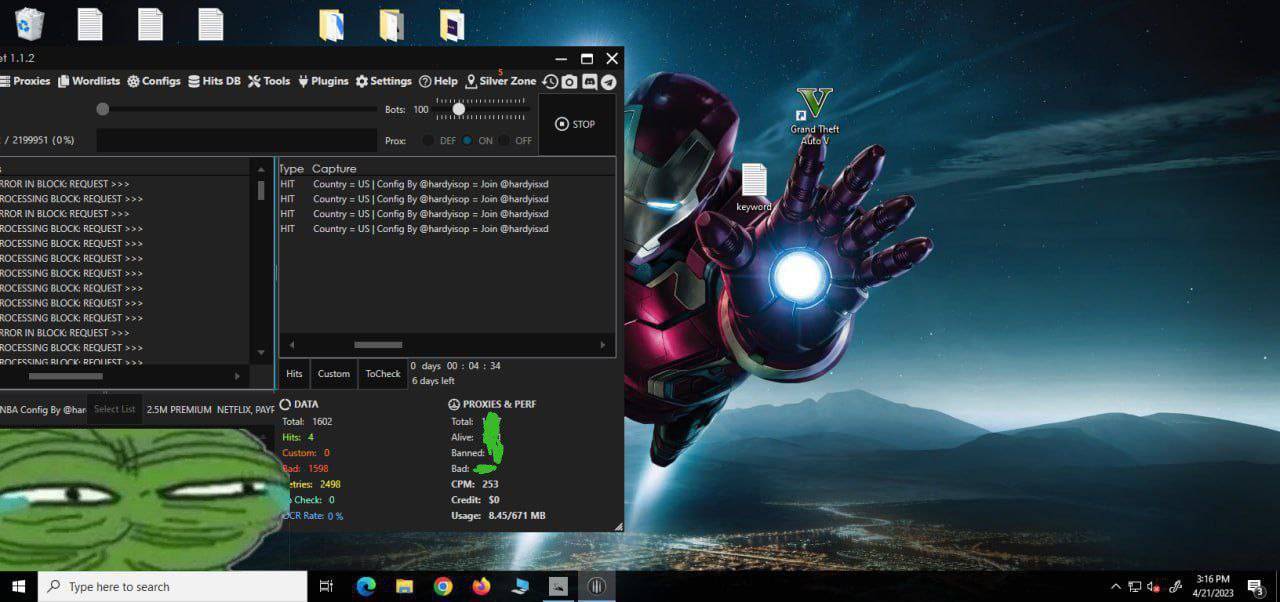The image size is (1280, 602).
Task: Click the log panel scroll down arrow
Action: (x=261, y=353)
